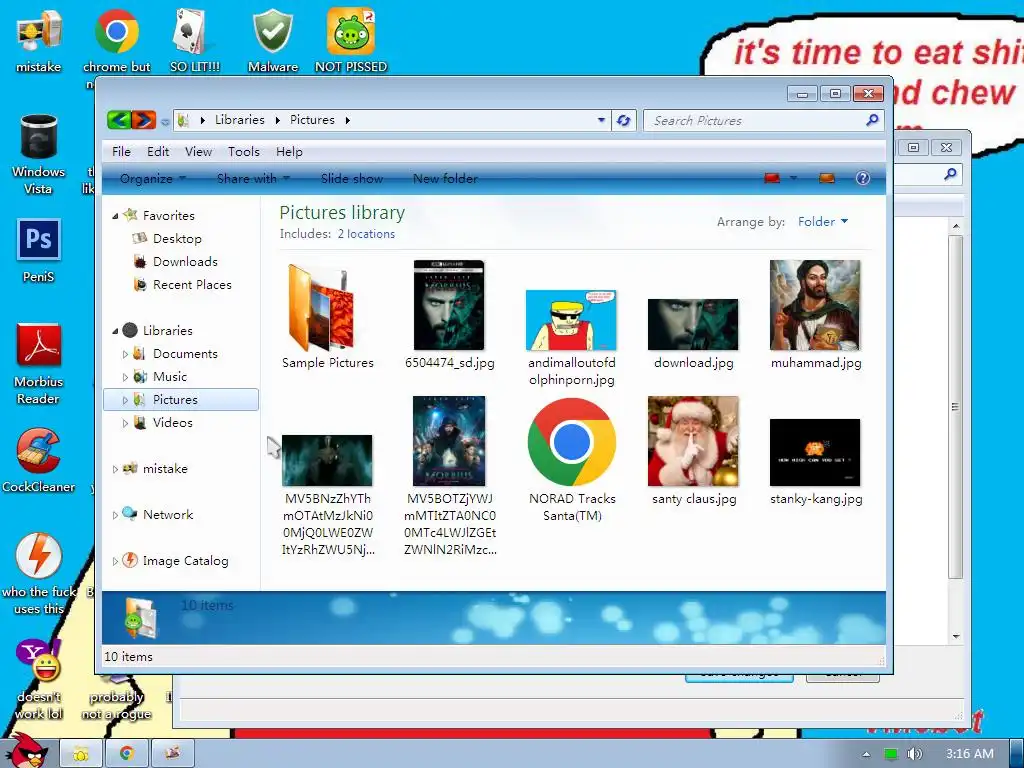
Task: Select Desktop under Favorites
Action: [x=177, y=239]
